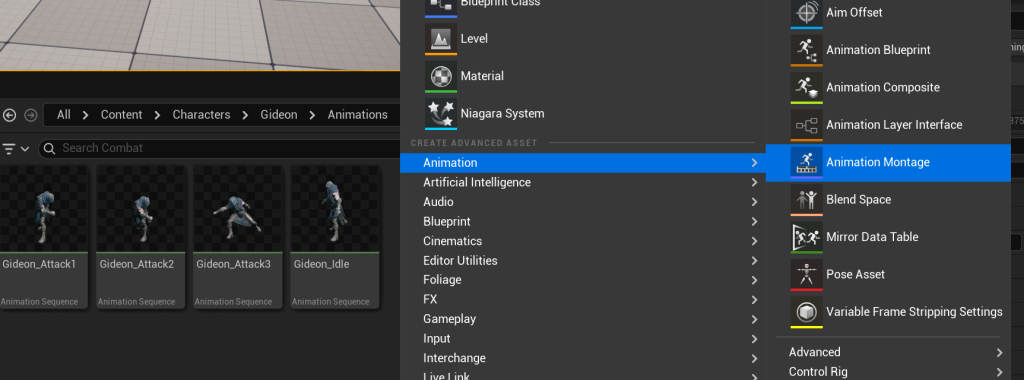Go forward in content browser history
This screenshot has height=380, width=1024.
pos(31,115)
